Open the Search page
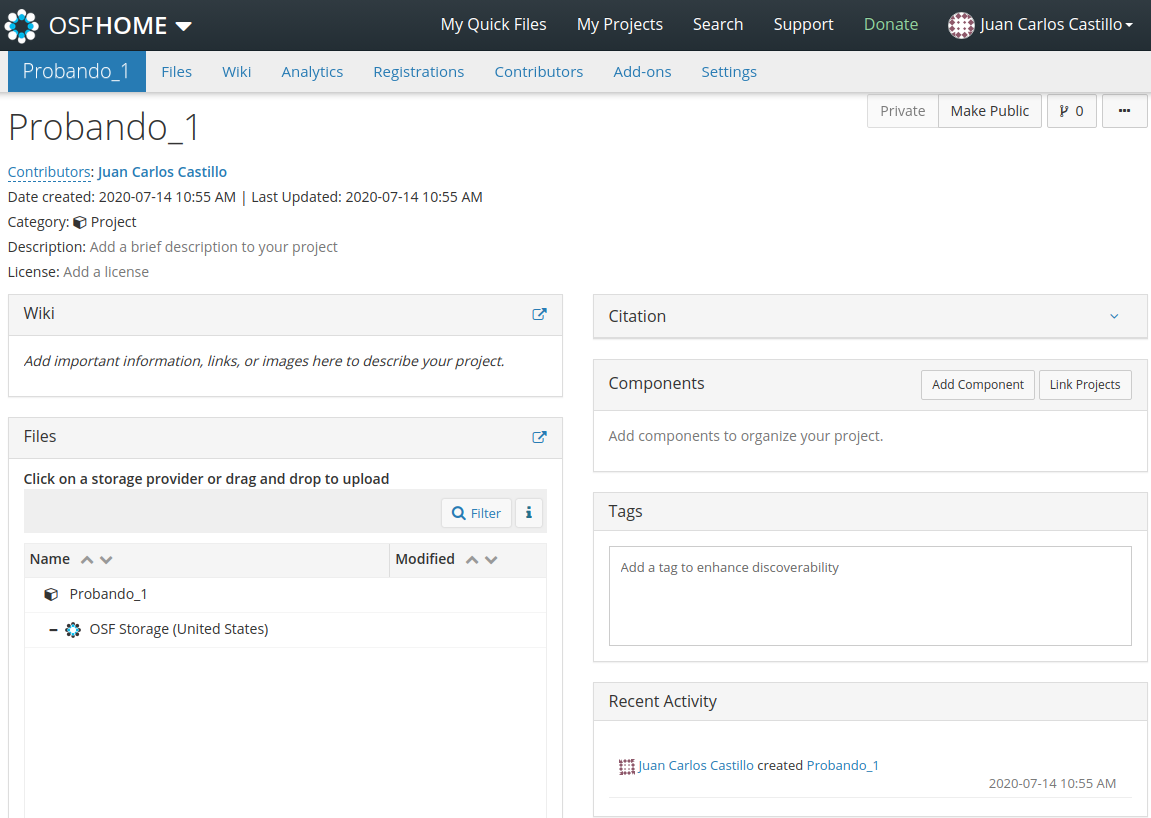Screen dimensions: 1151x818 [718, 24]
